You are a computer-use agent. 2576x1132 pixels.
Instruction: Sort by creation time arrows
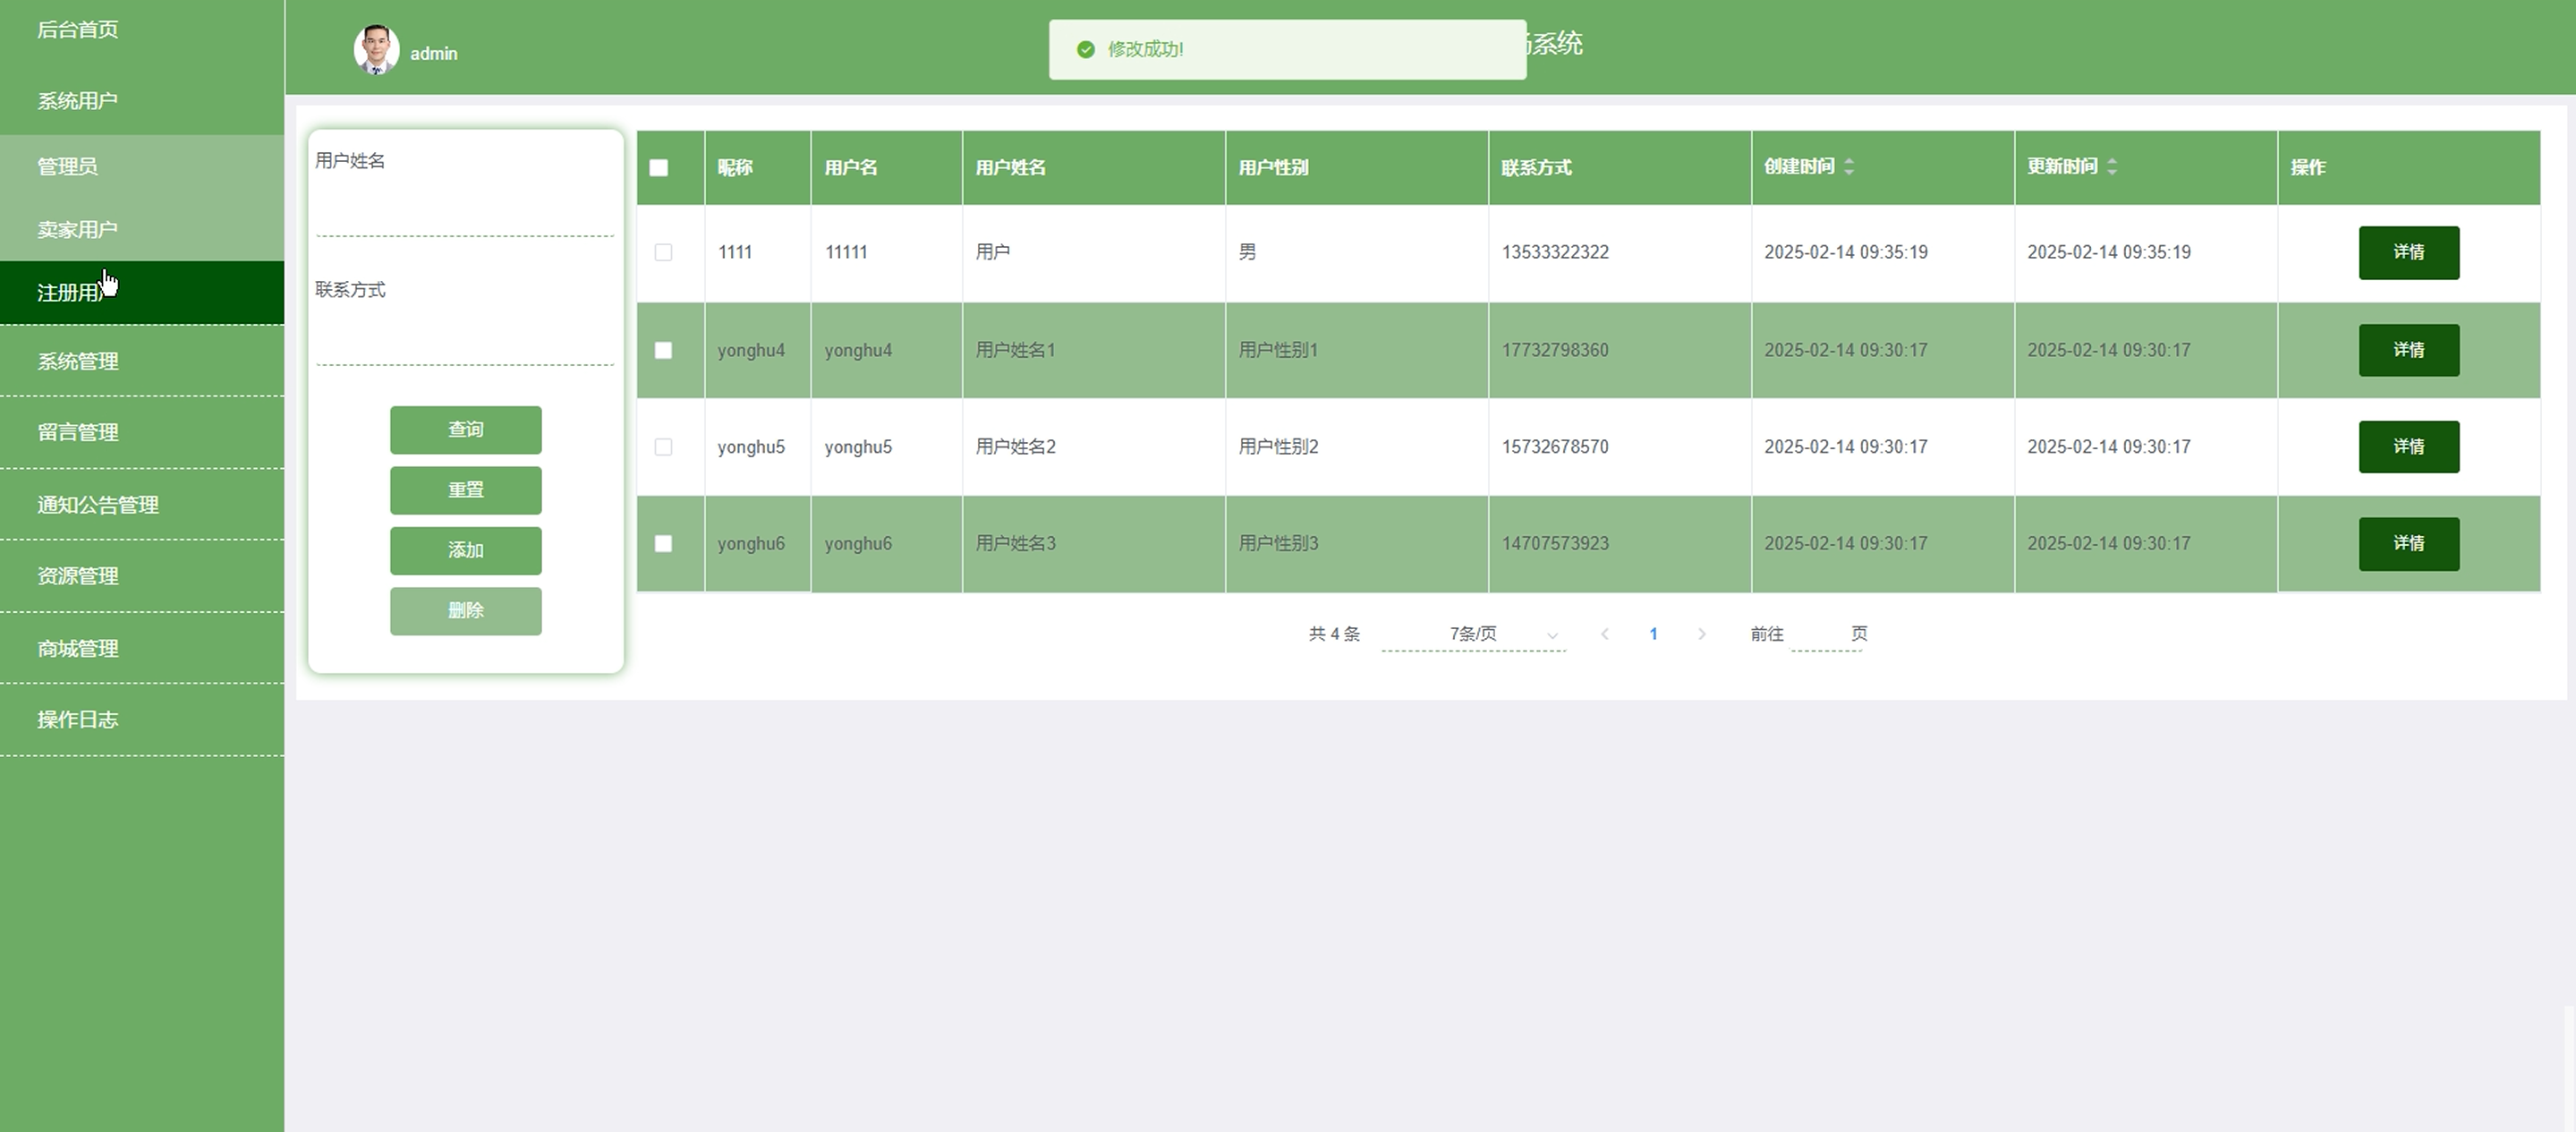(1849, 167)
